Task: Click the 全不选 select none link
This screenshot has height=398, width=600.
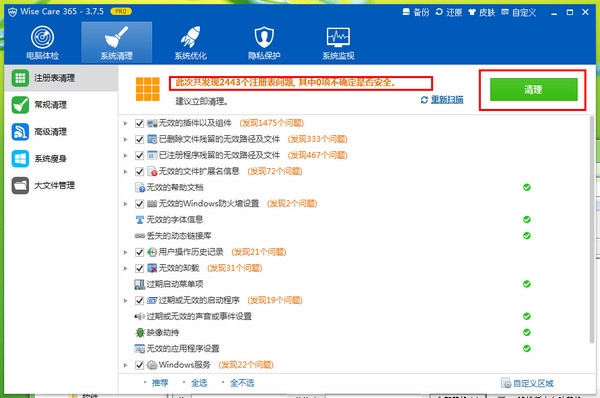Action: [242, 383]
